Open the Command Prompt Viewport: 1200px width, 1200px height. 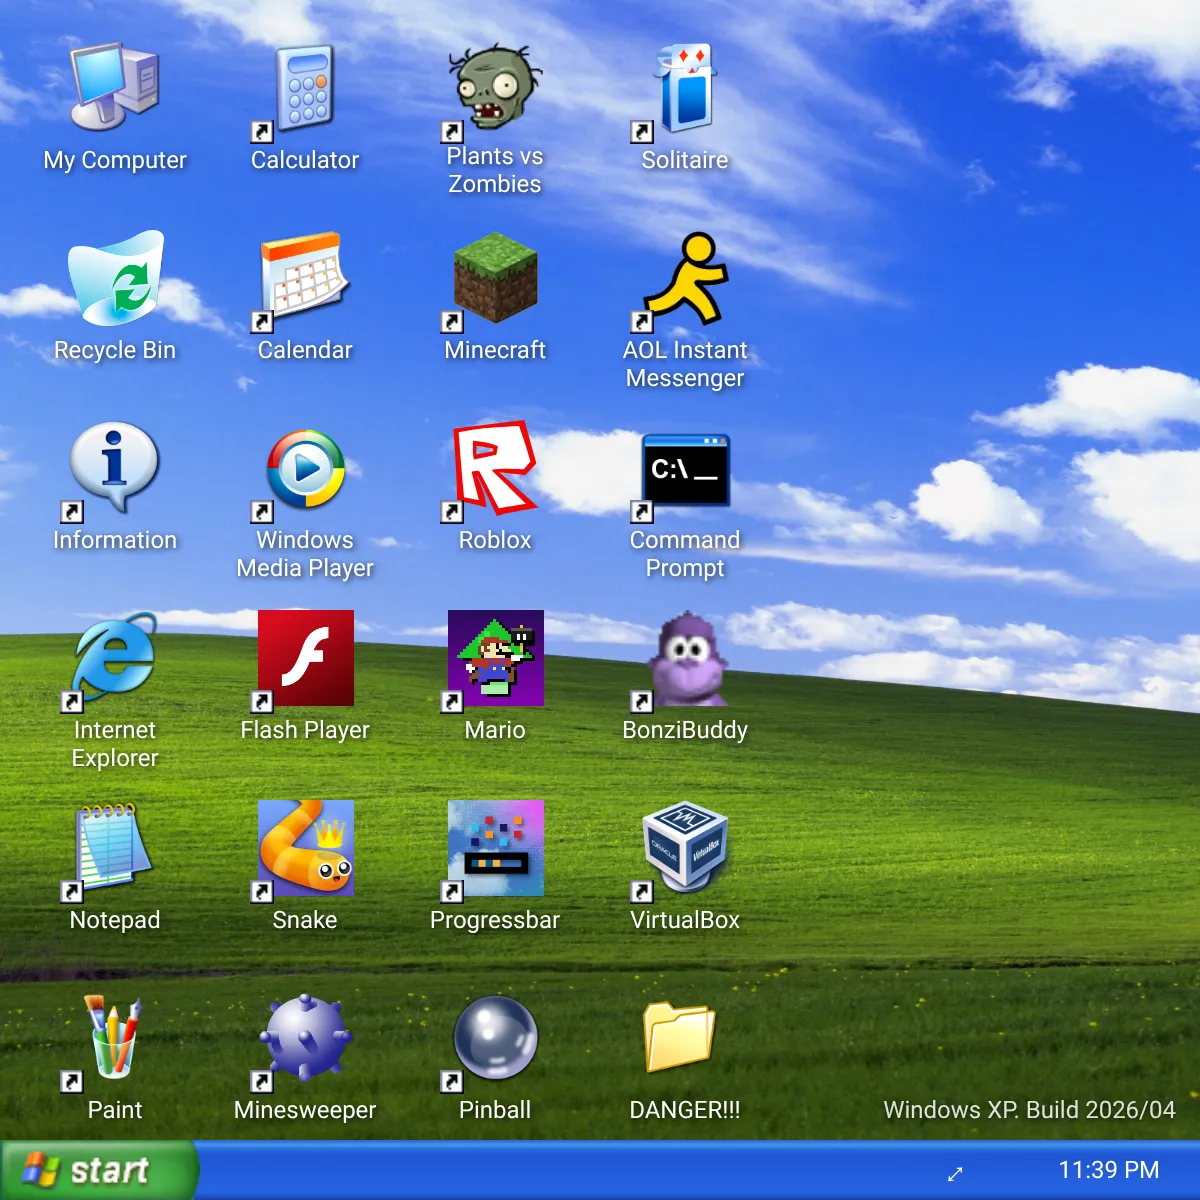tap(686, 470)
